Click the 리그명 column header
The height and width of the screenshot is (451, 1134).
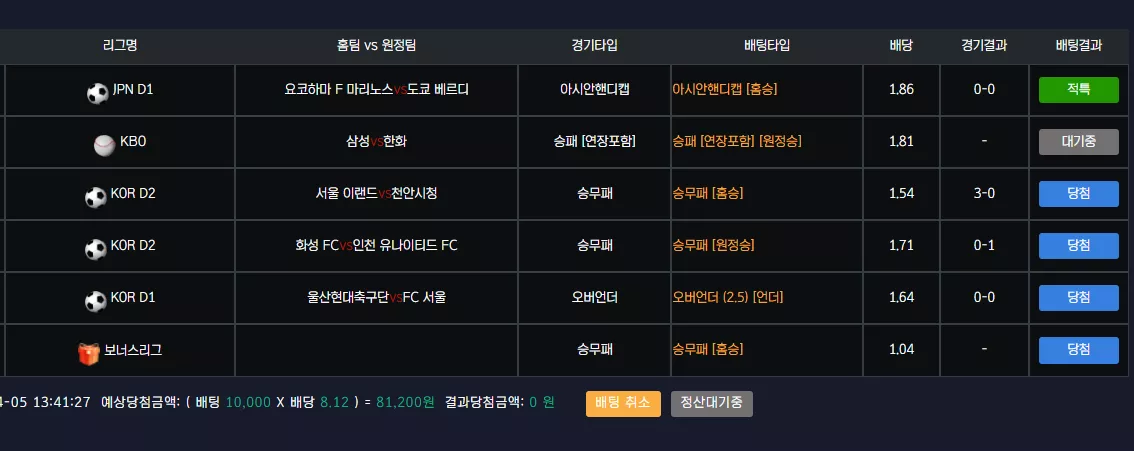[120, 46]
